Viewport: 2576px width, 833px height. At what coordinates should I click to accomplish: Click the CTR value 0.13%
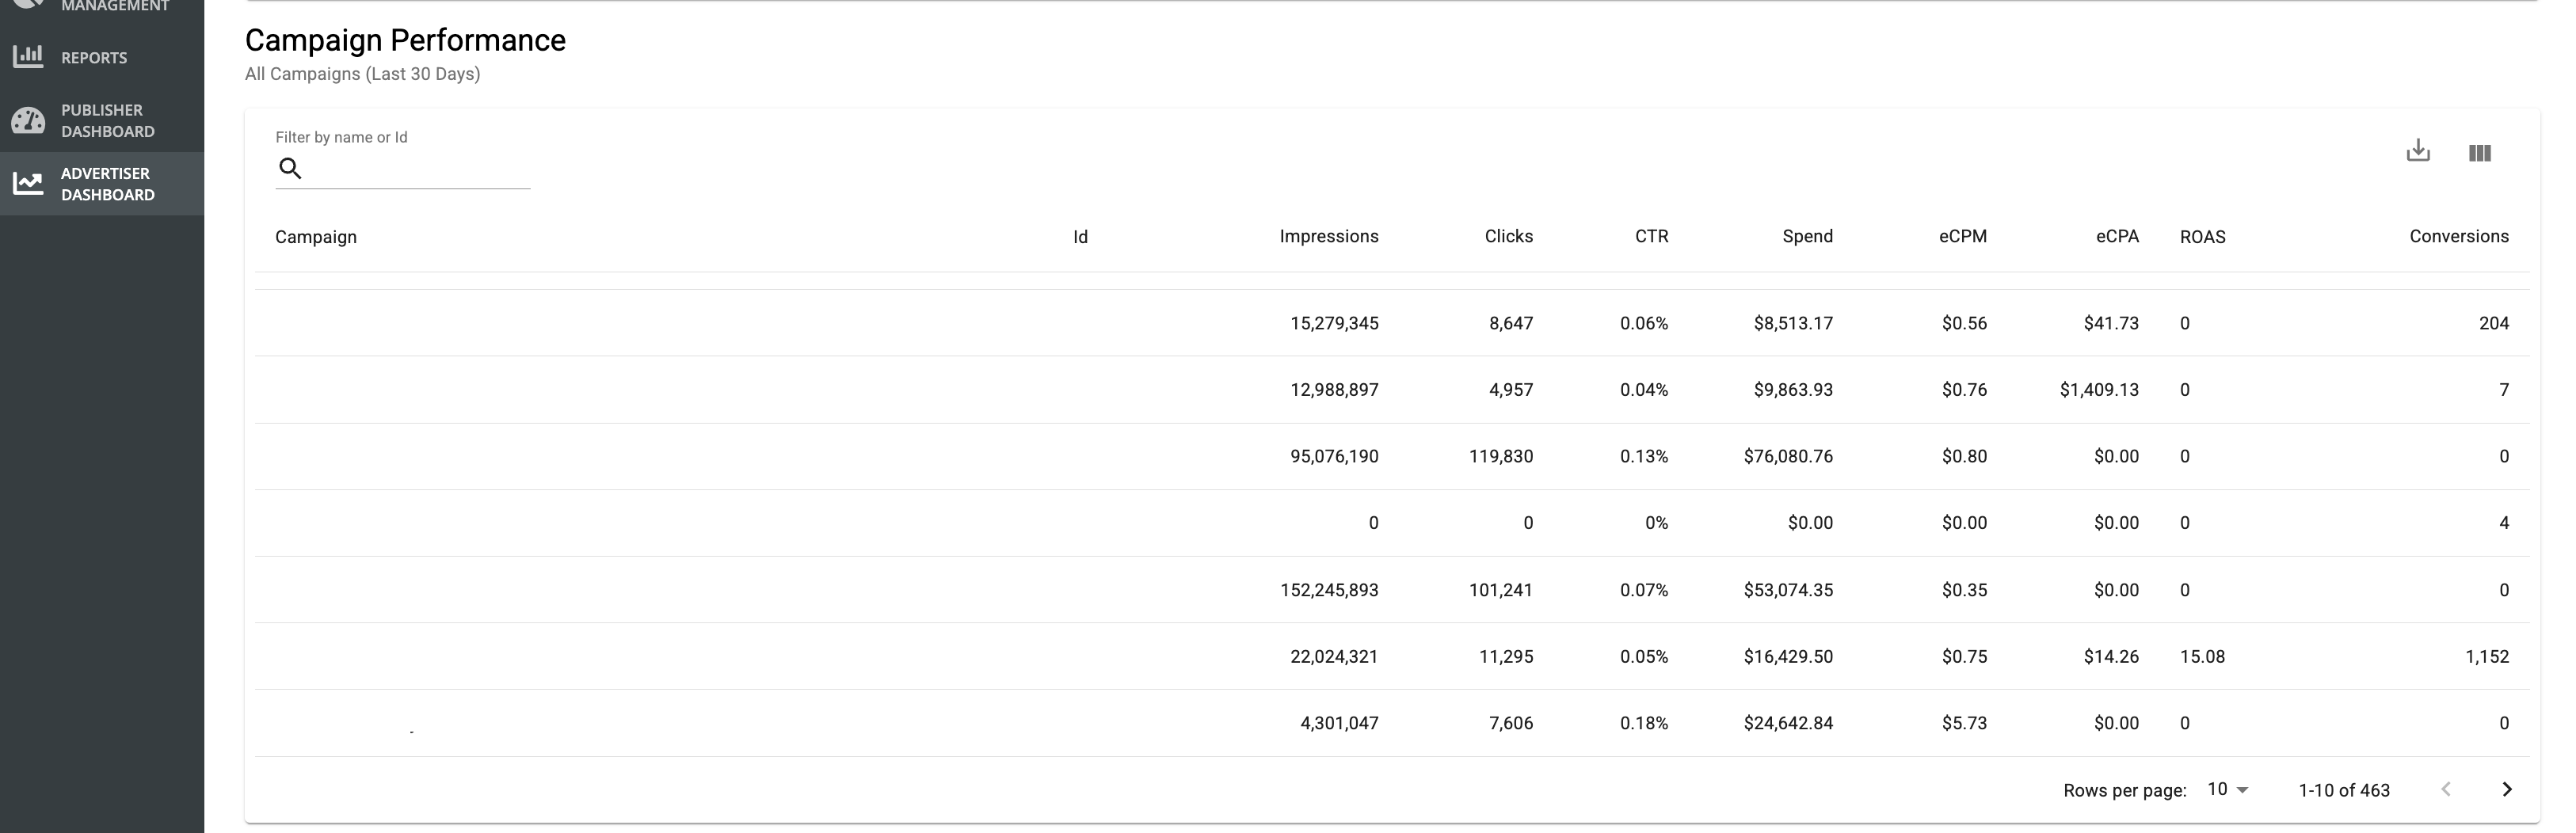[x=1644, y=456]
